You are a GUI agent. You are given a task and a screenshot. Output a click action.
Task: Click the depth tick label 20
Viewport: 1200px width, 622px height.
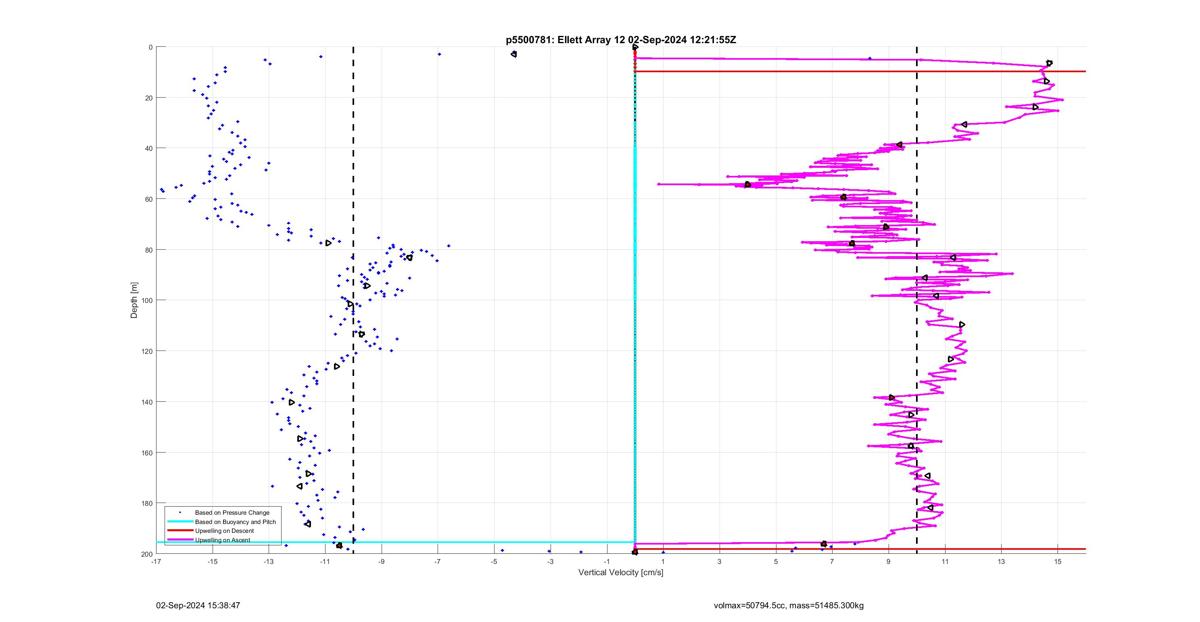click(x=147, y=98)
